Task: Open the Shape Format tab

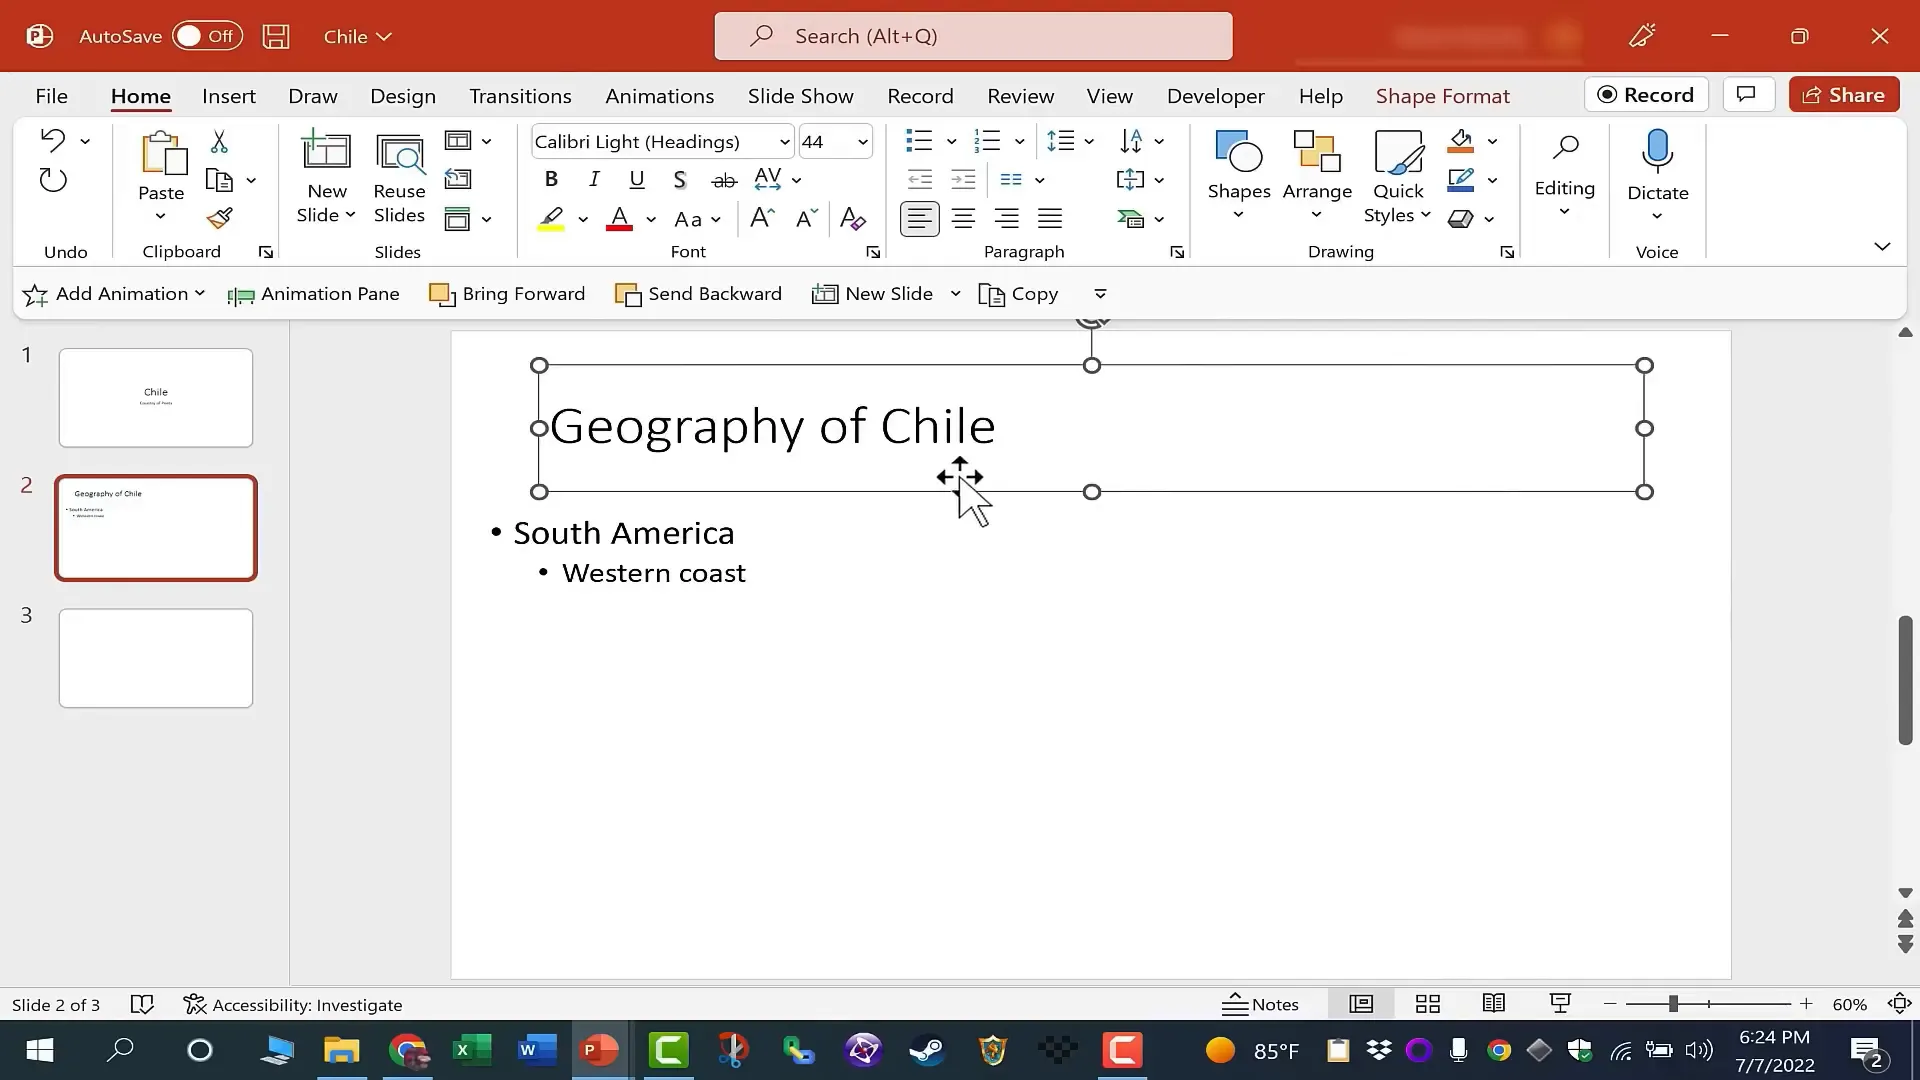Action: 1442,96
